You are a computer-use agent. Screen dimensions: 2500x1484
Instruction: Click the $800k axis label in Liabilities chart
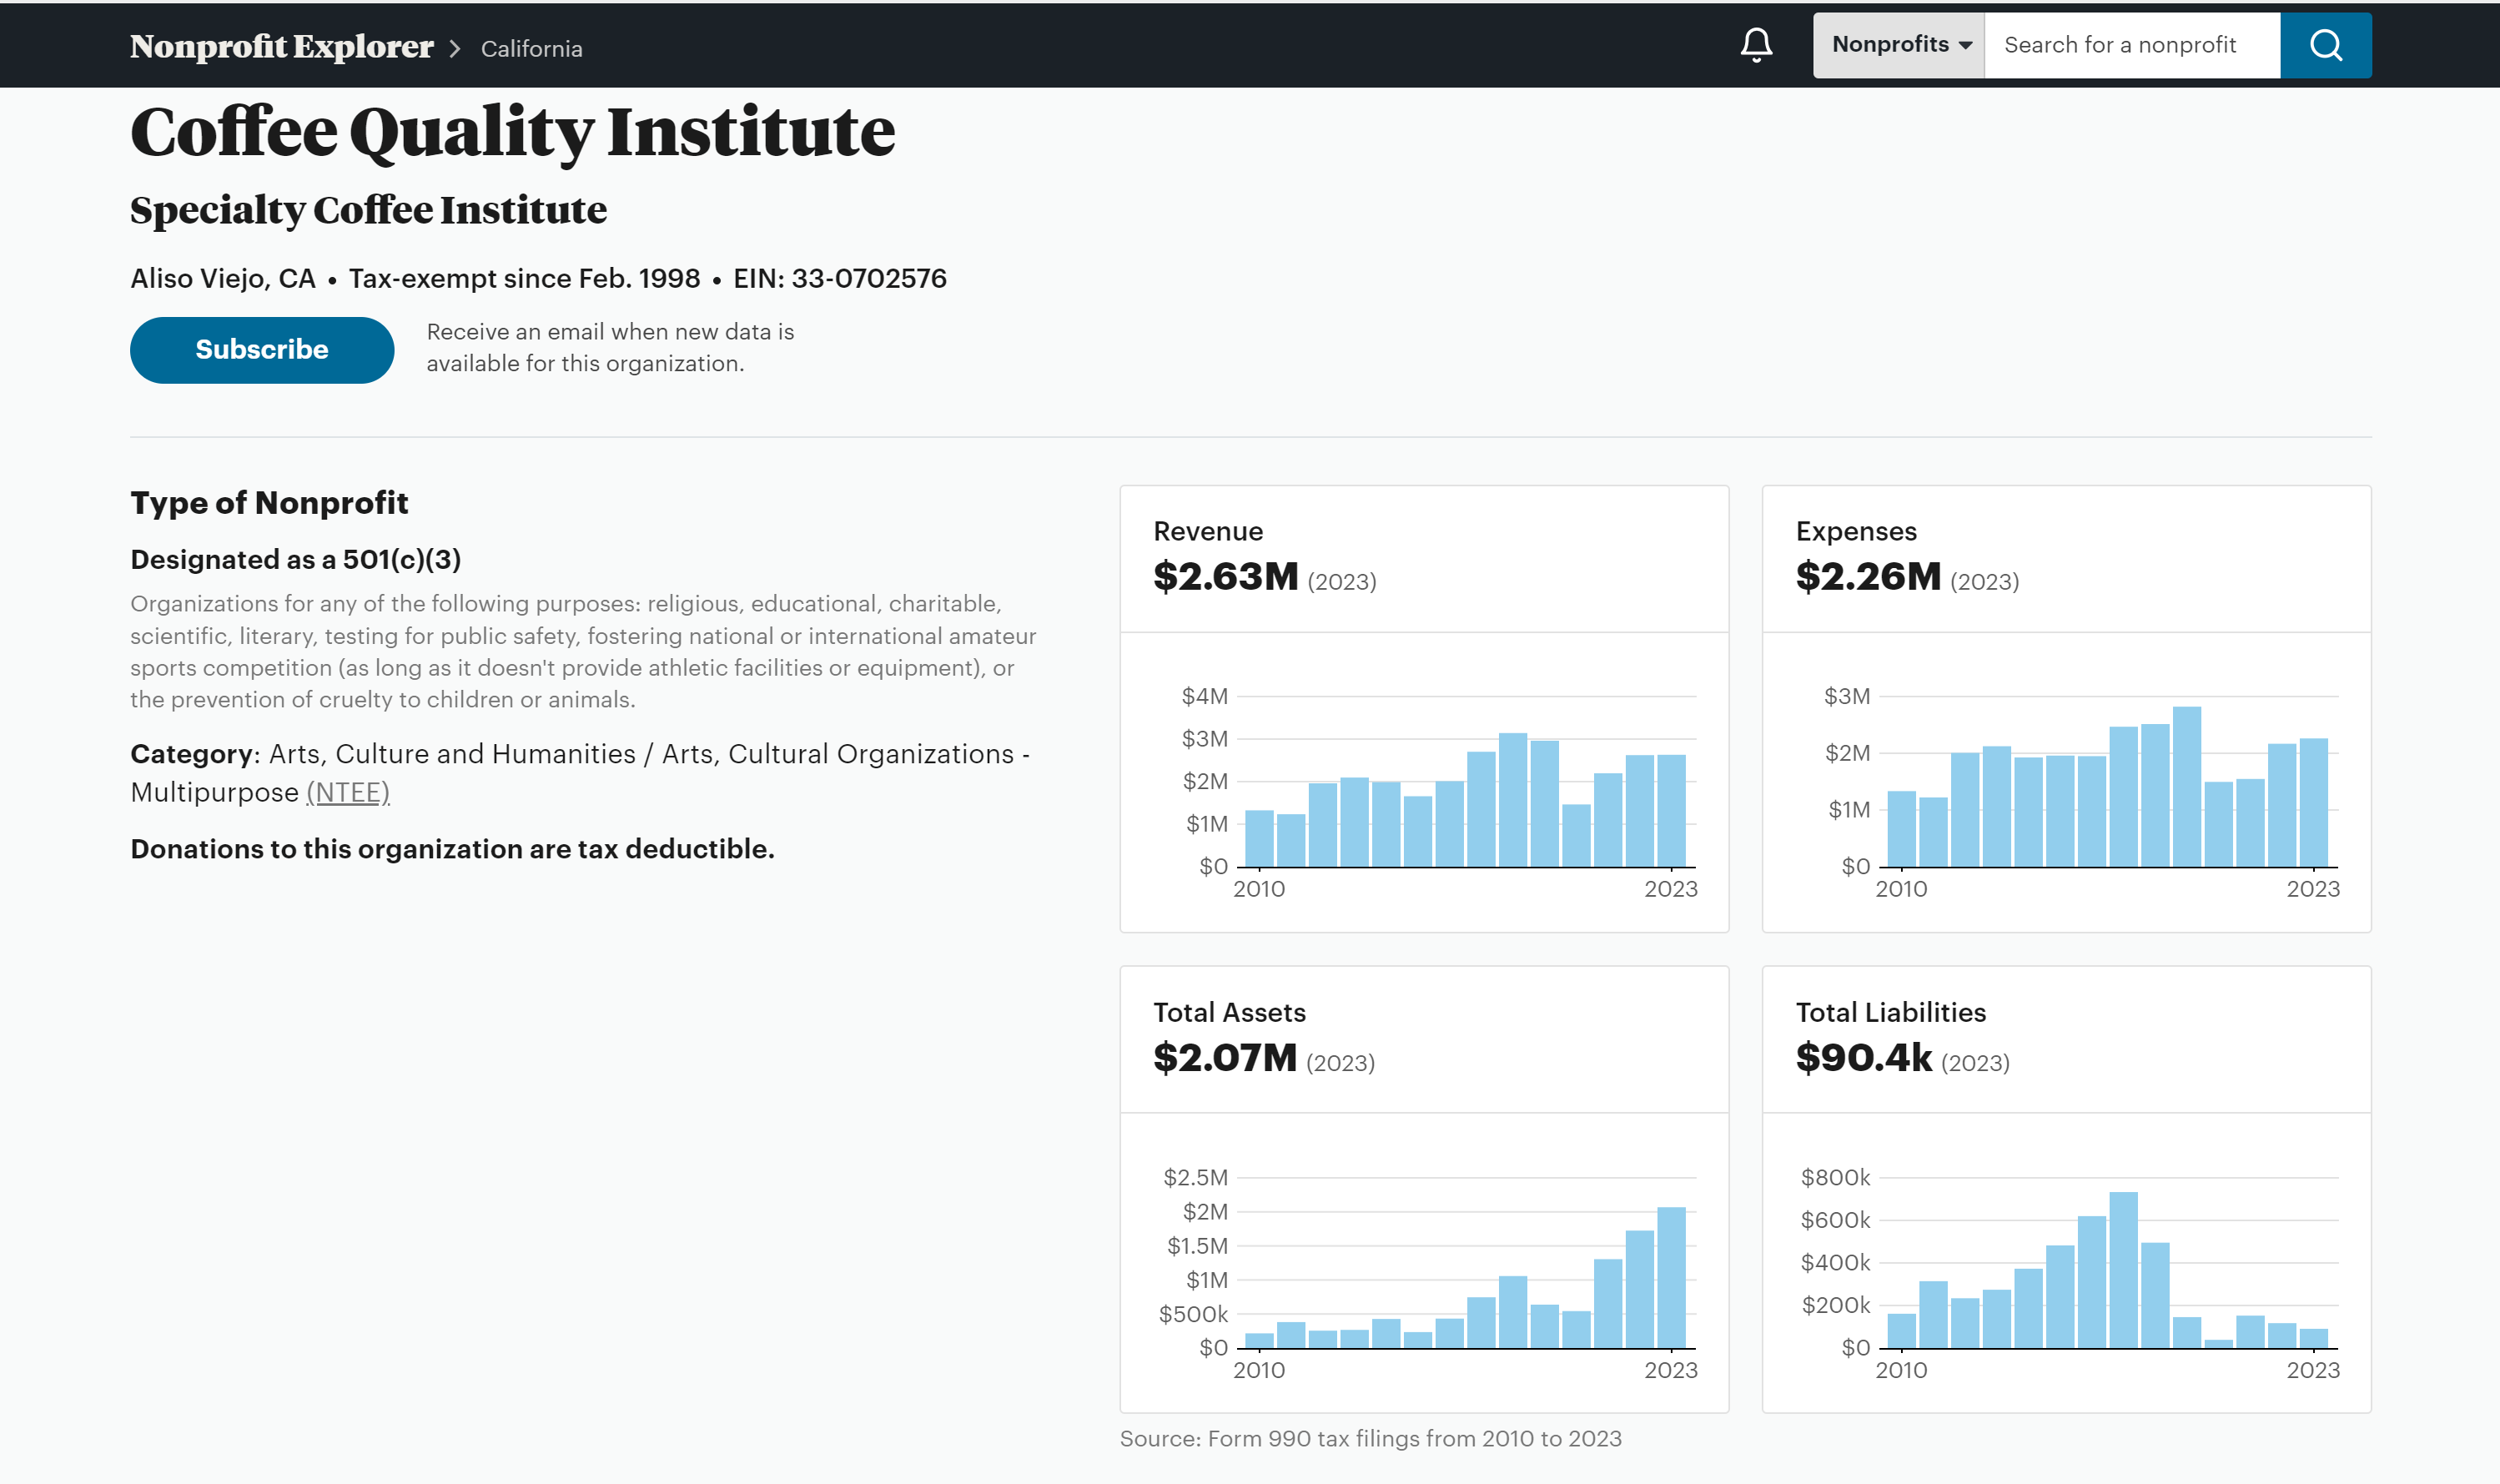point(1835,1178)
